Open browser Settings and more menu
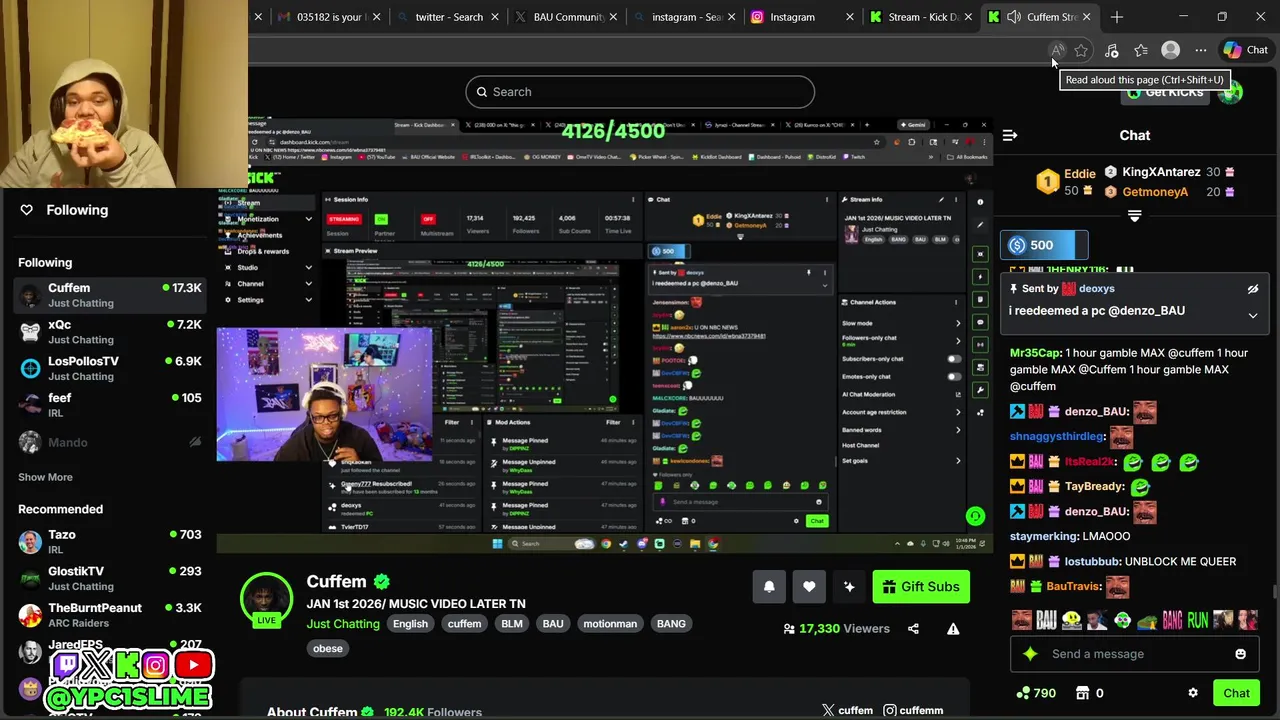Viewport: 1280px width, 720px height. (1200, 50)
